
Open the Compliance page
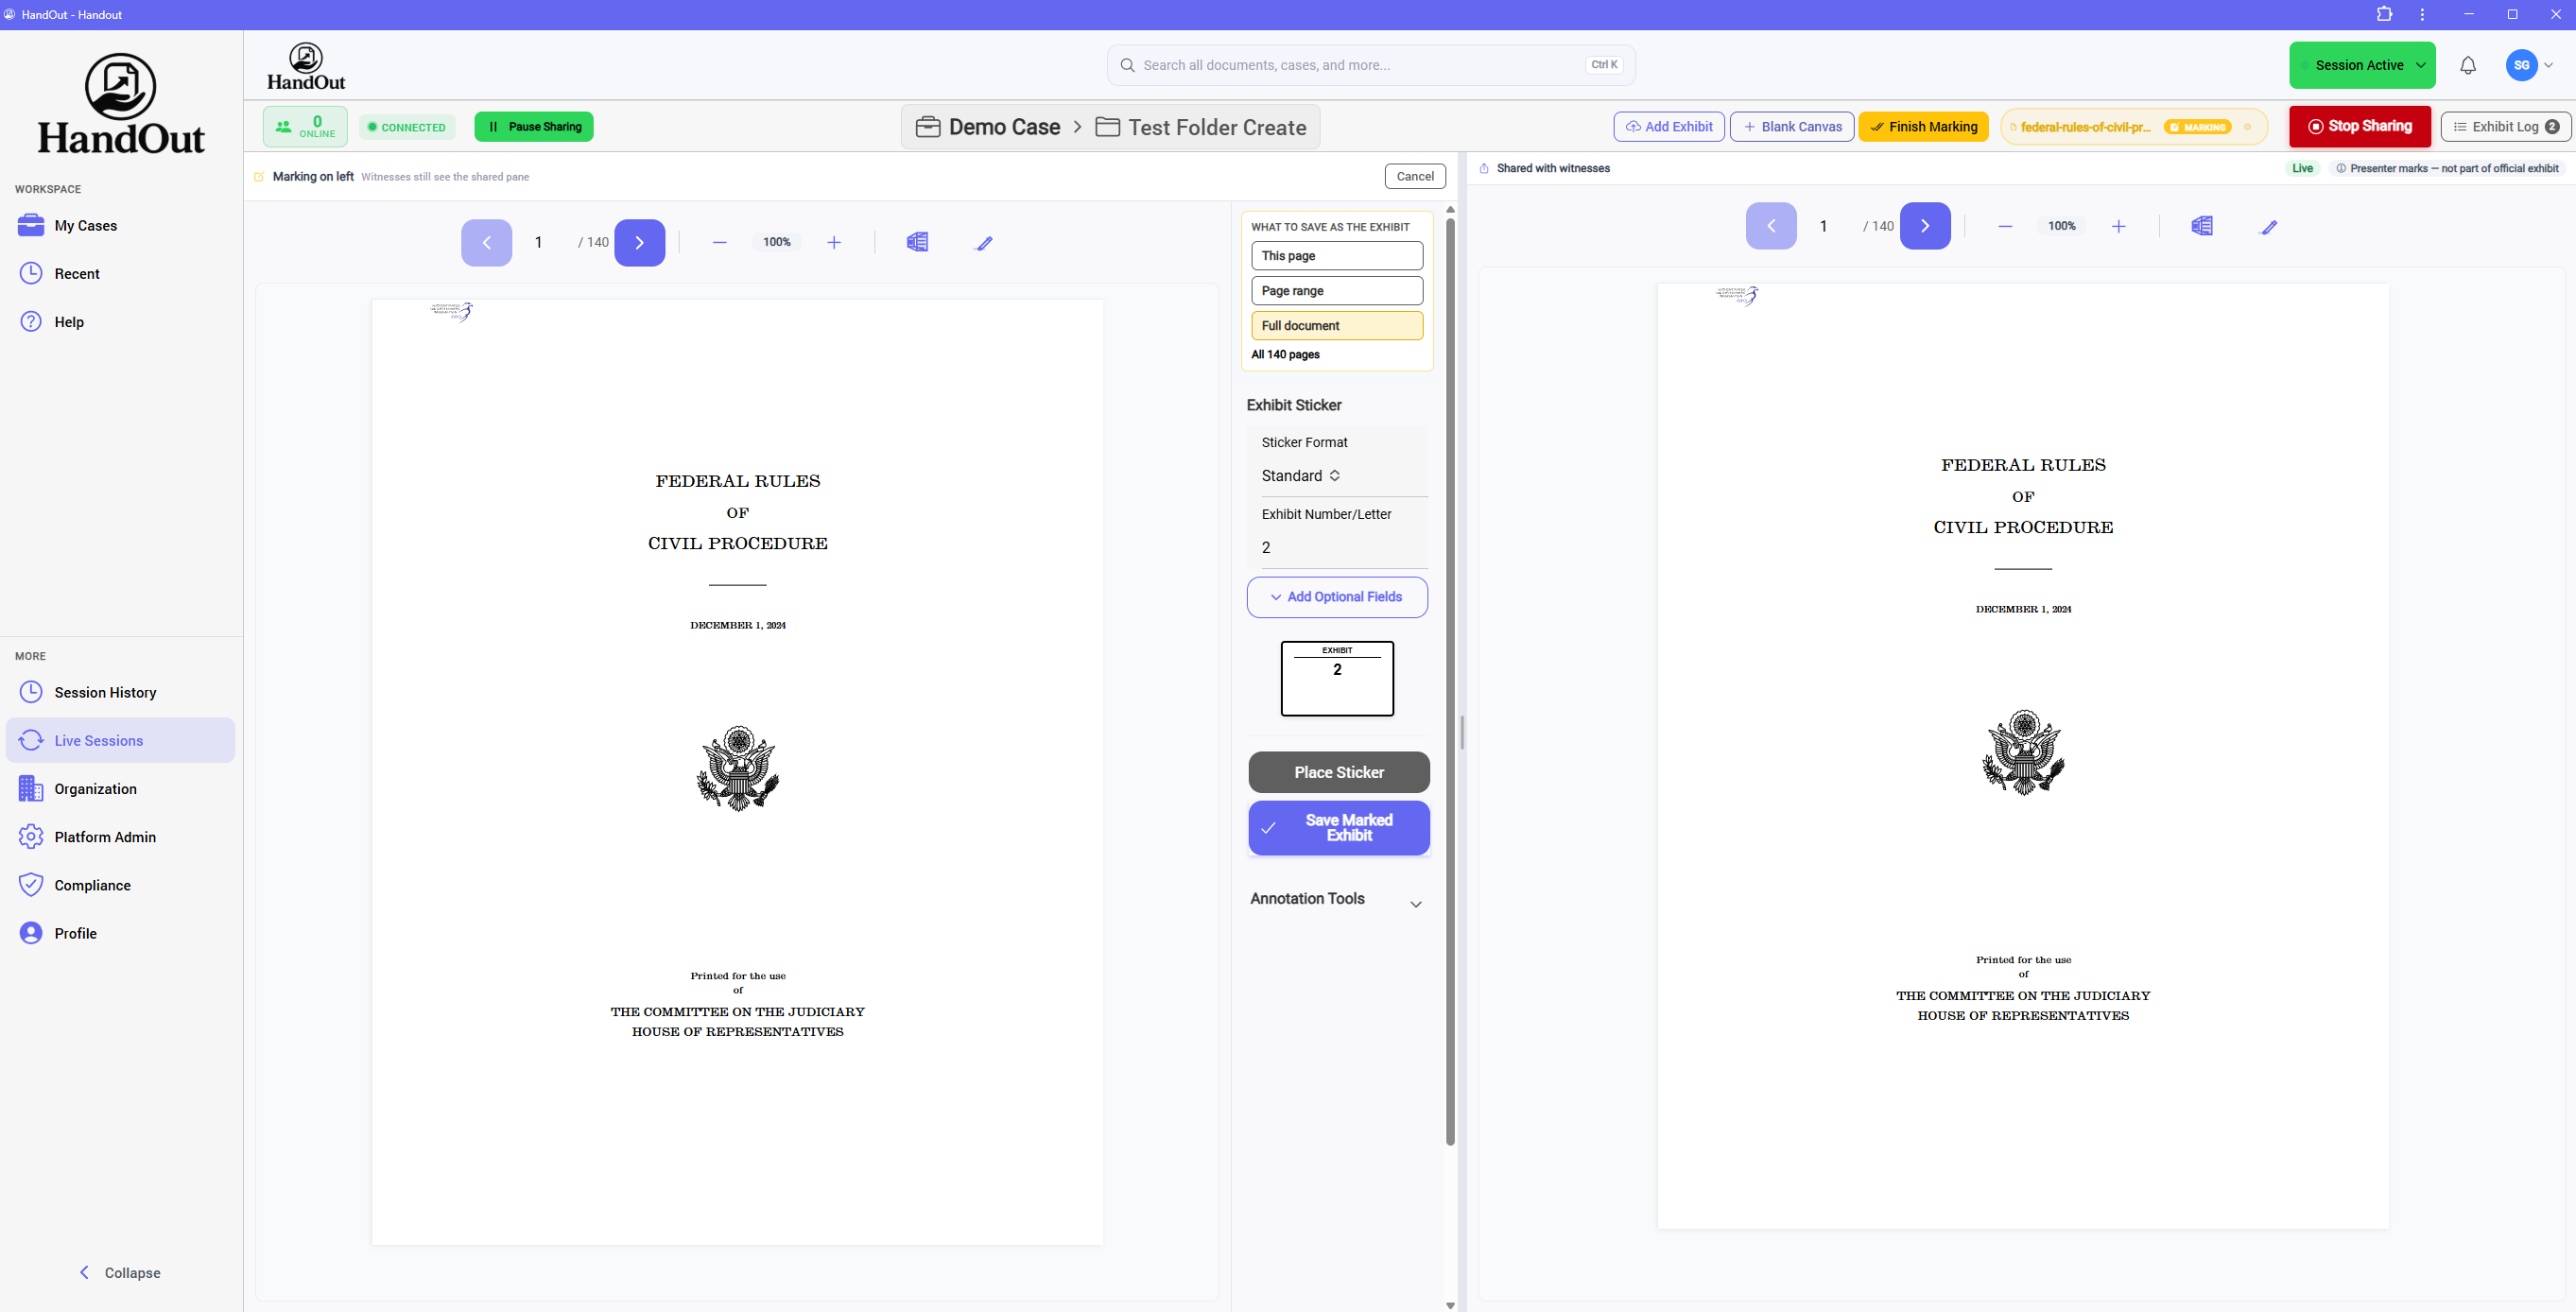pos(120,885)
